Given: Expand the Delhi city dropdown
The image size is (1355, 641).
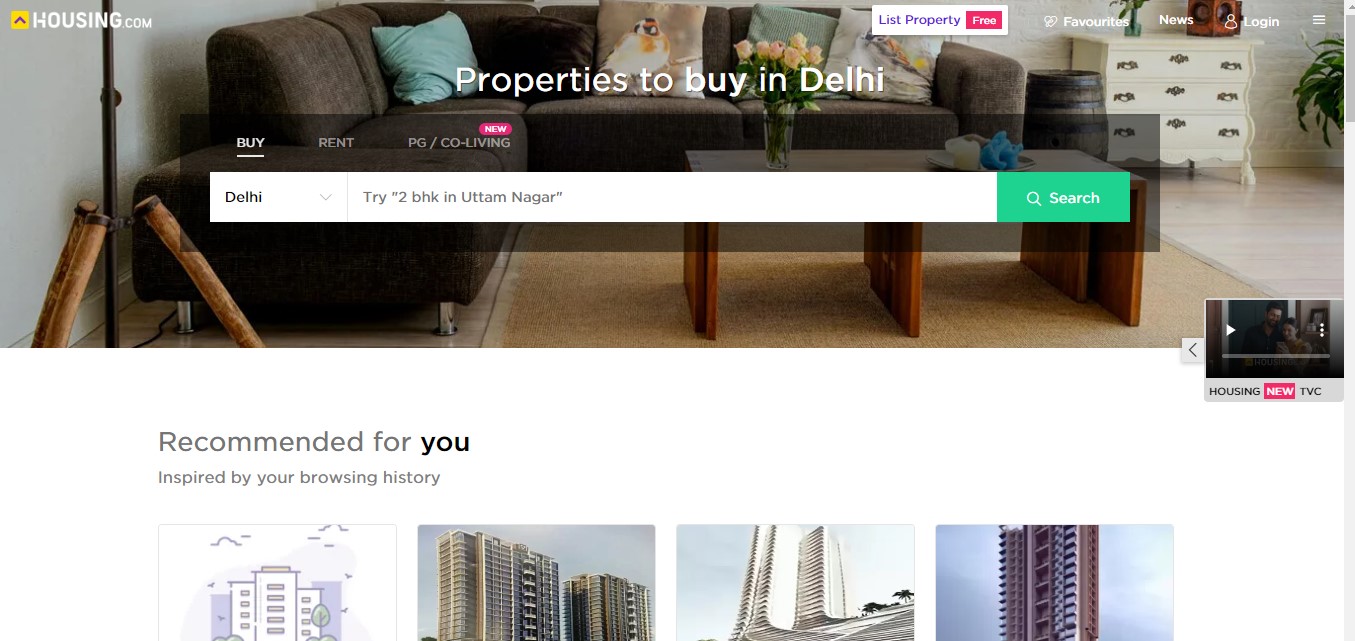Looking at the screenshot, I should point(278,197).
